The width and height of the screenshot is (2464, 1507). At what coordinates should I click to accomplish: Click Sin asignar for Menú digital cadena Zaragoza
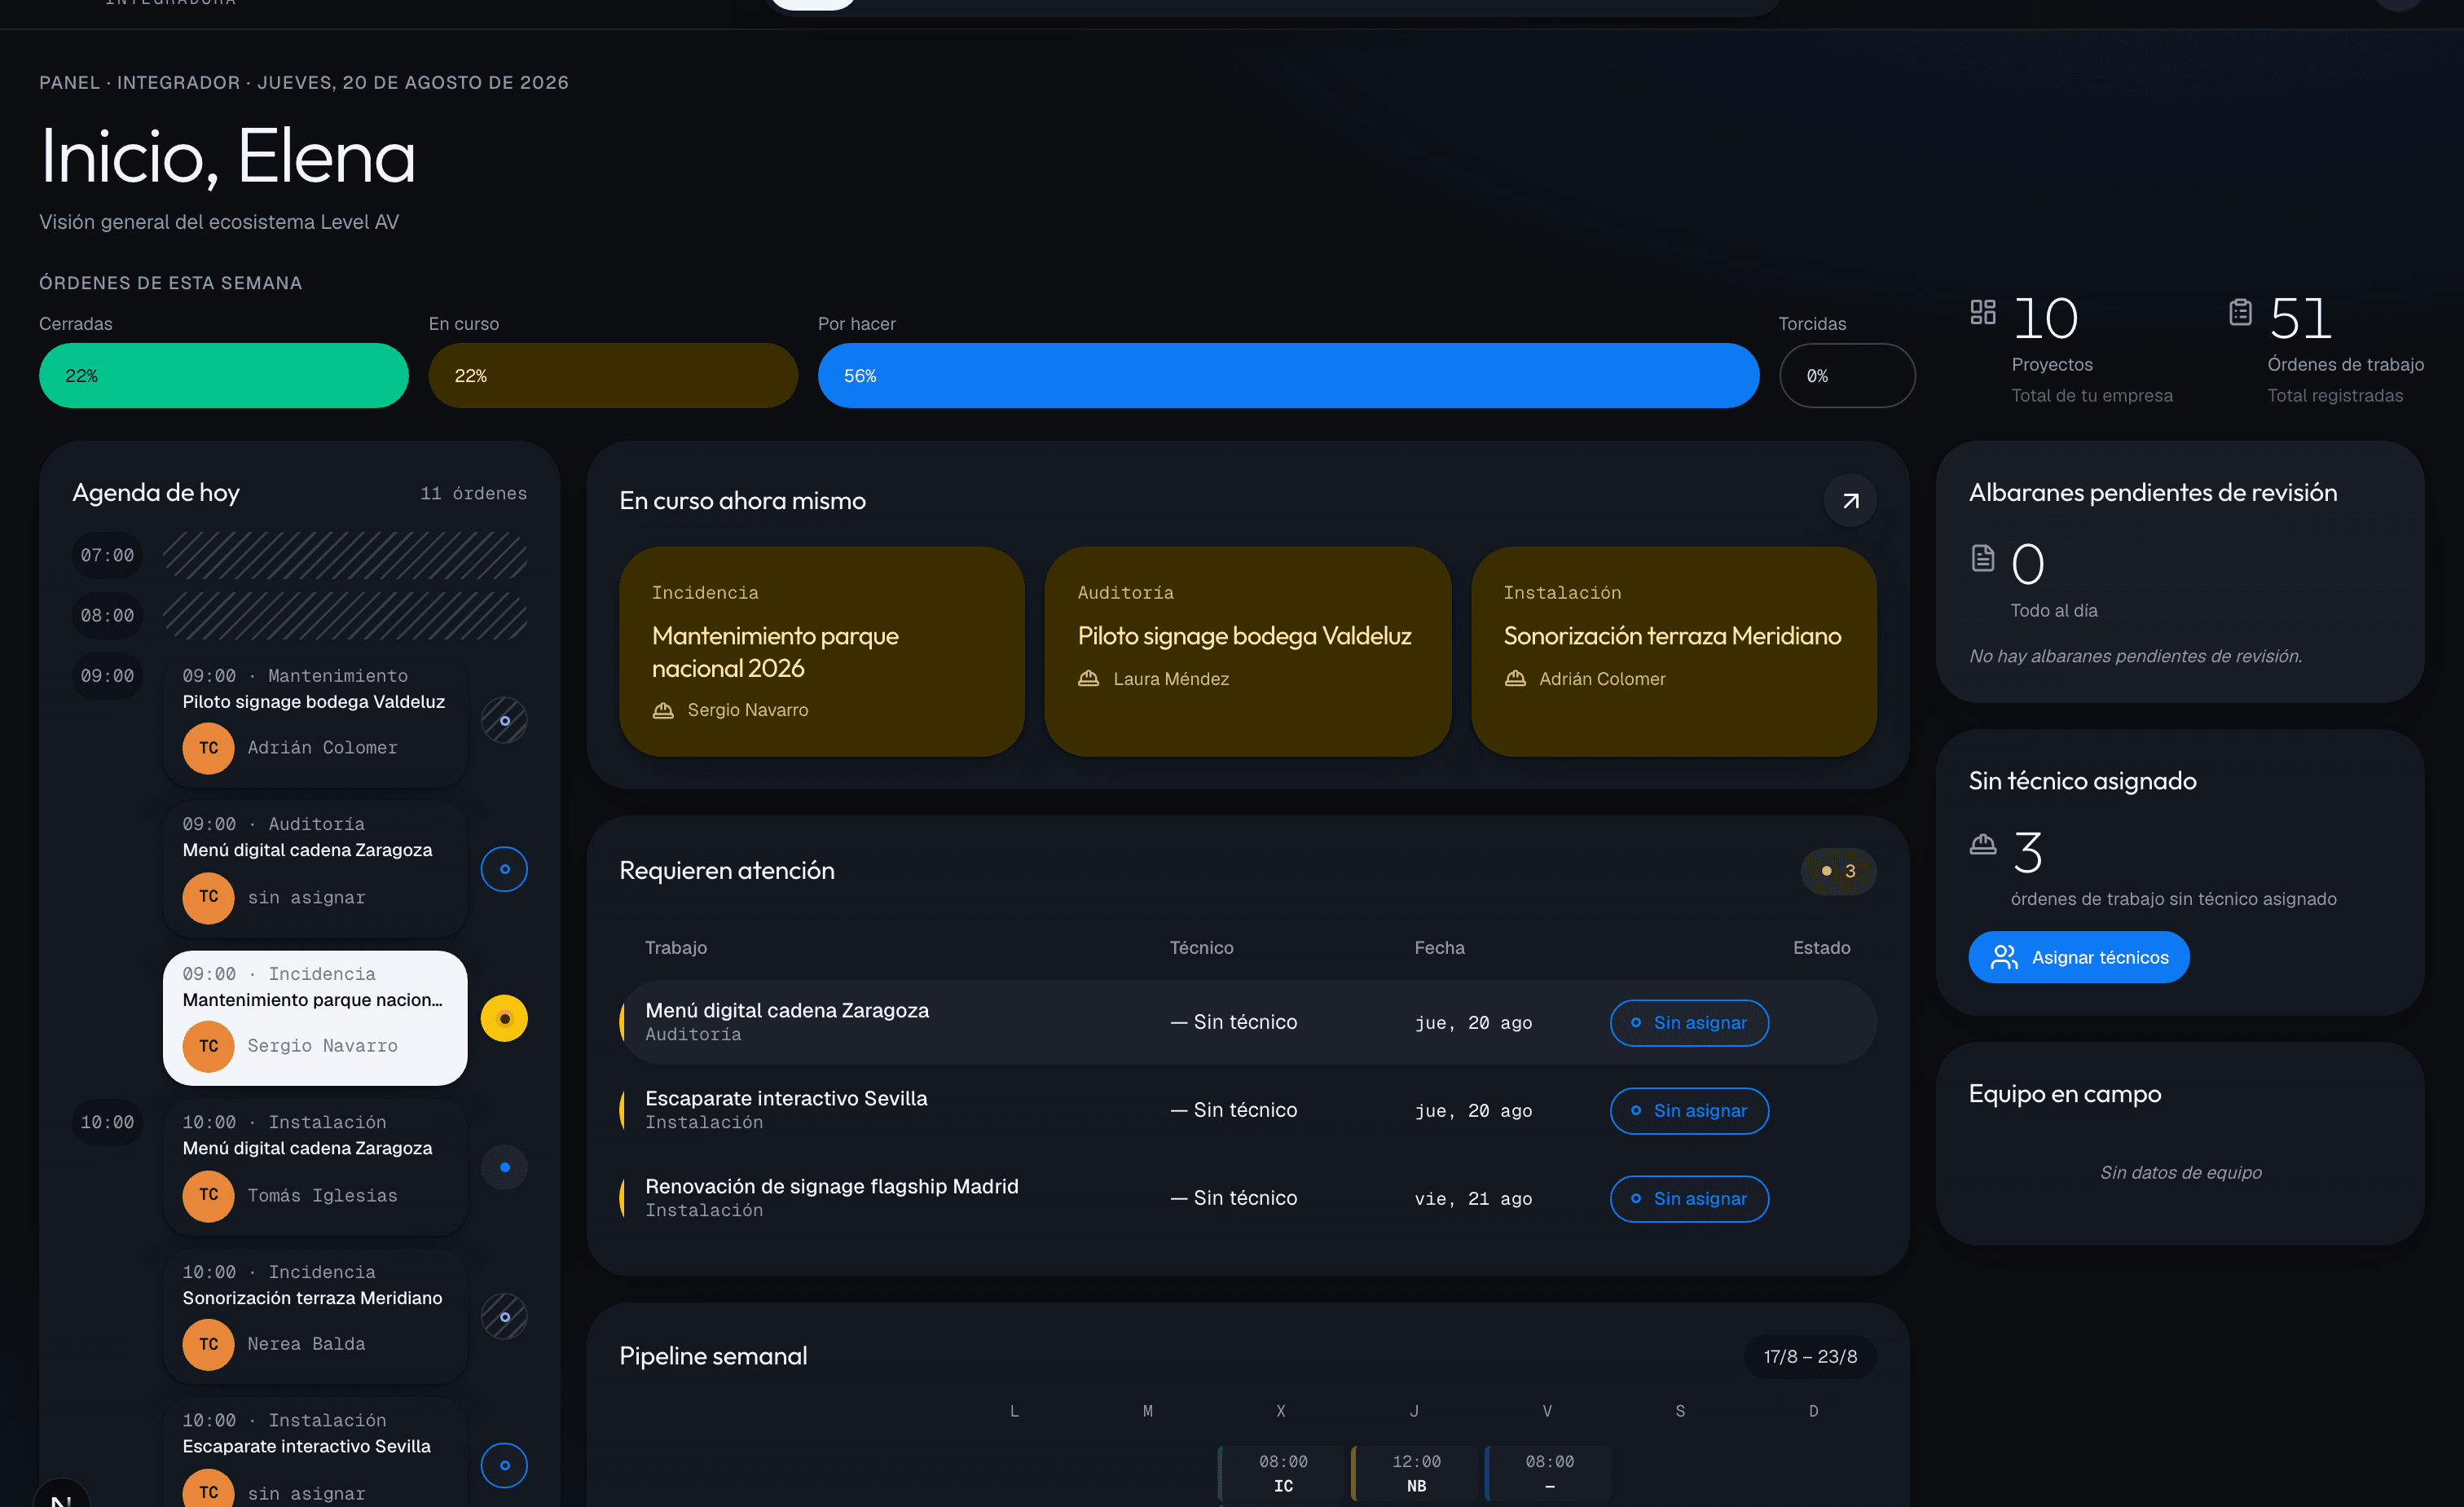click(1689, 1023)
